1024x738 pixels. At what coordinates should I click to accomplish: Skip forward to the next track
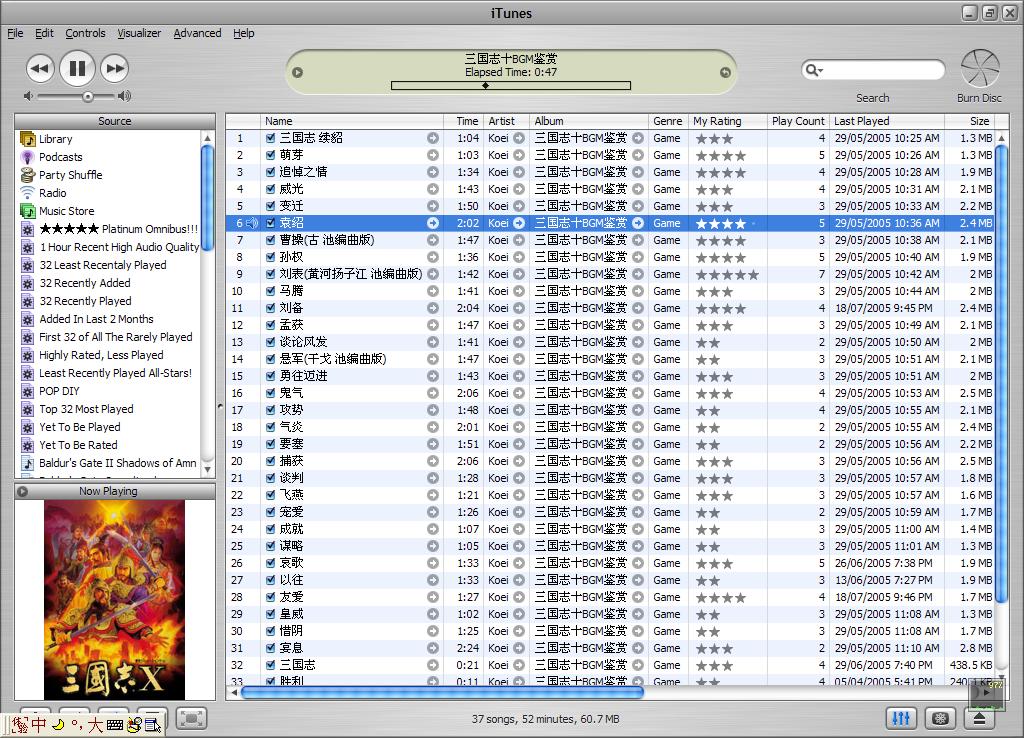click(115, 69)
